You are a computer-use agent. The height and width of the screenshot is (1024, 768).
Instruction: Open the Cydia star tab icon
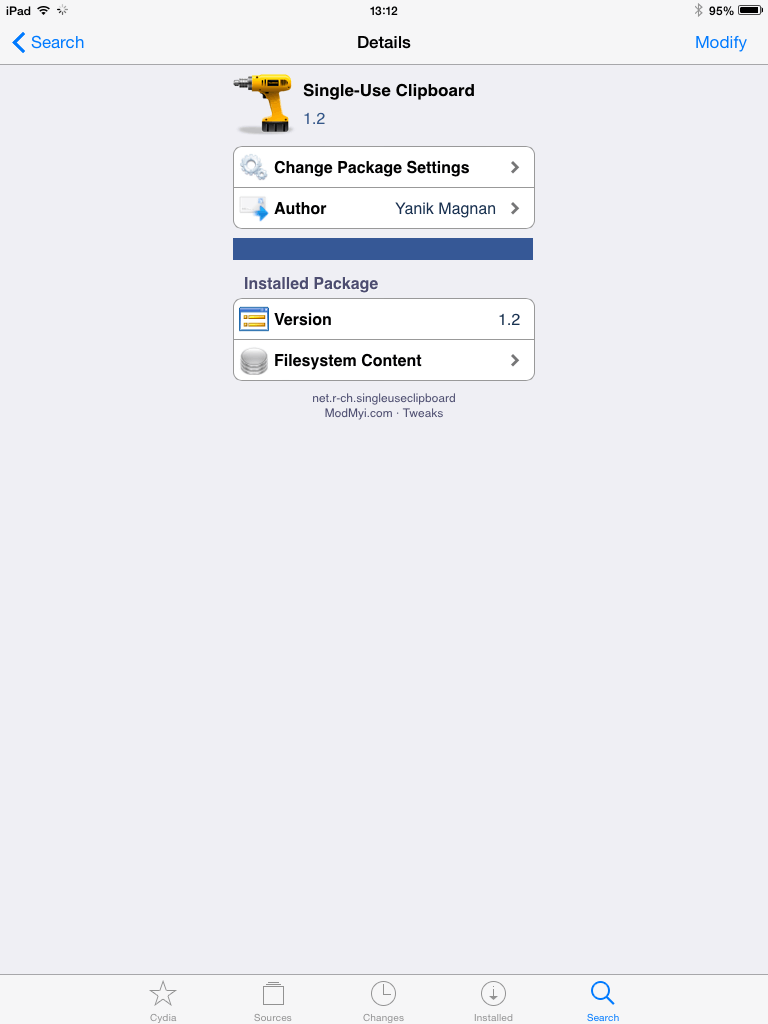pos(163,993)
